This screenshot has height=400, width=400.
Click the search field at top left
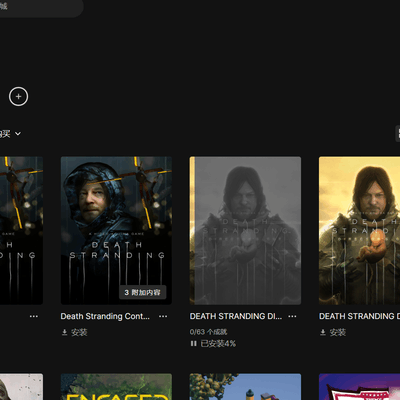[x=40, y=7]
